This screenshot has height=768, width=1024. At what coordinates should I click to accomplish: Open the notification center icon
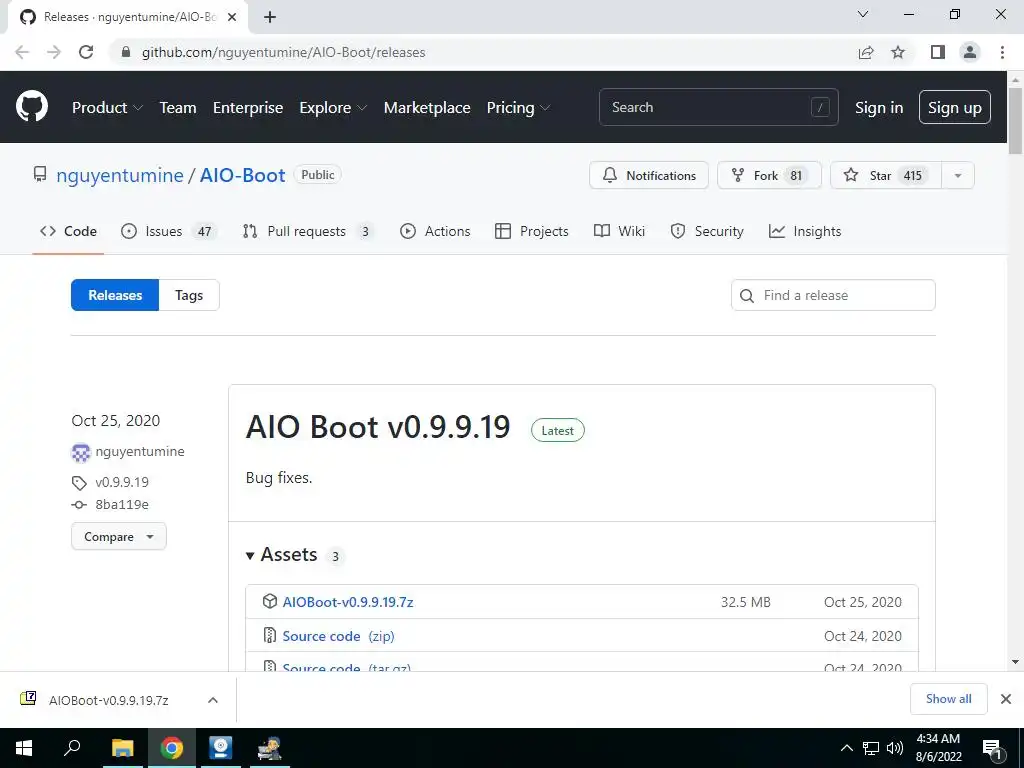click(992, 749)
